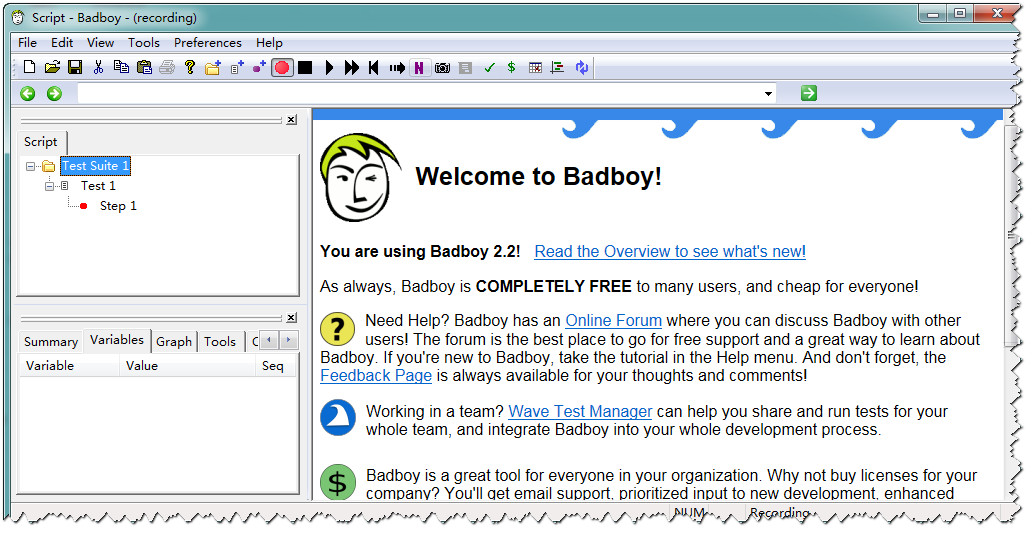This screenshot has width=1032, height=533.
Task: Close the Script panel with its x button
Action: click(292, 120)
